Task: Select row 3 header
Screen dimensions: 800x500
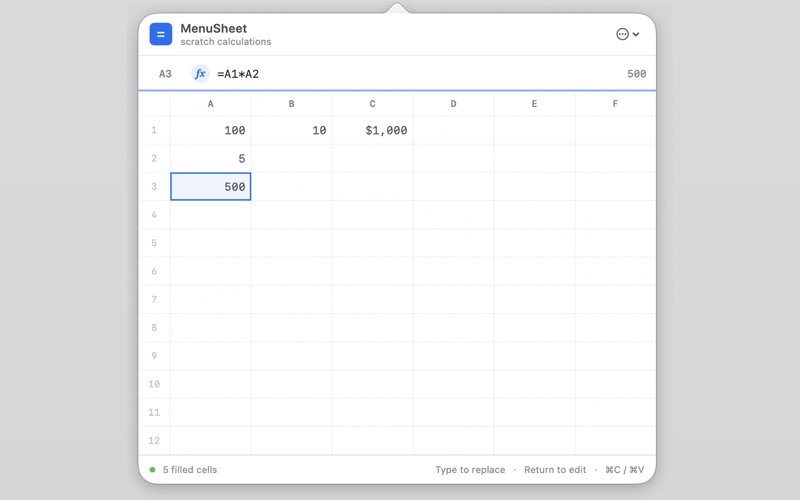Action: (154, 187)
